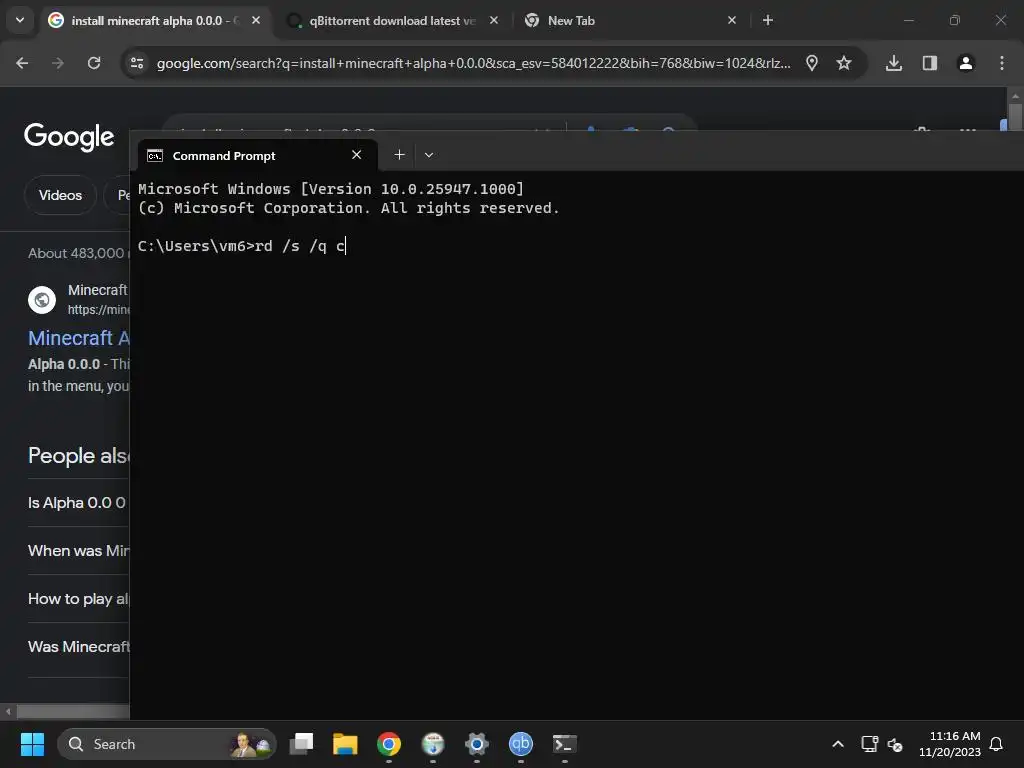
Task: Select the Videos search filter chip
Action: tap(60, 195)
